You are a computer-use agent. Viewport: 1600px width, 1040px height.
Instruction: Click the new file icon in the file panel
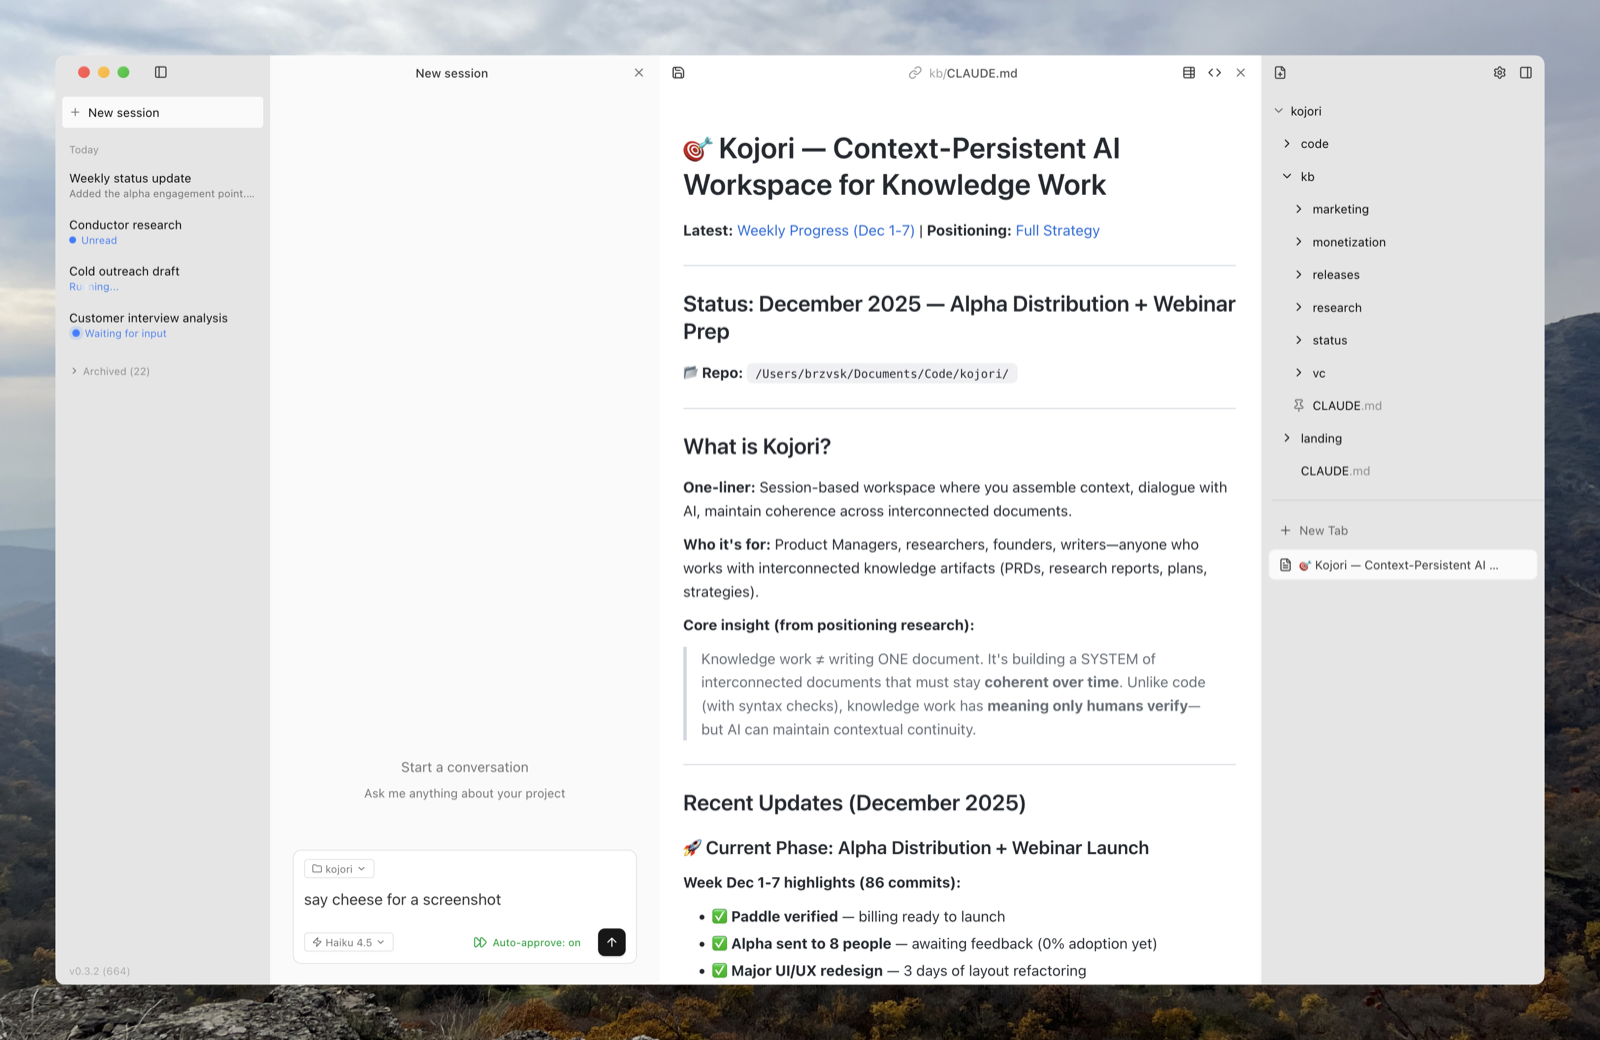(1280, 72)
